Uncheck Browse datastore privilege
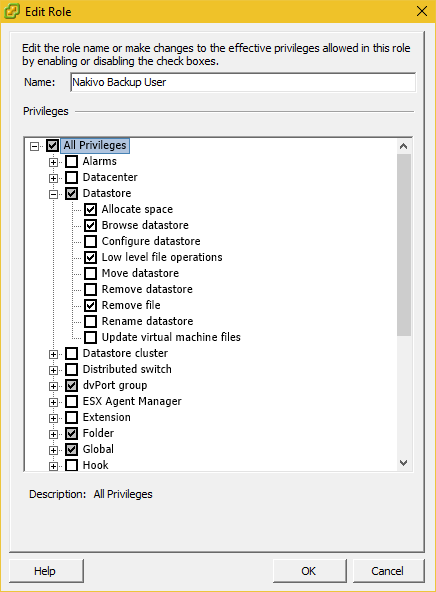 (x=90, y=225)
